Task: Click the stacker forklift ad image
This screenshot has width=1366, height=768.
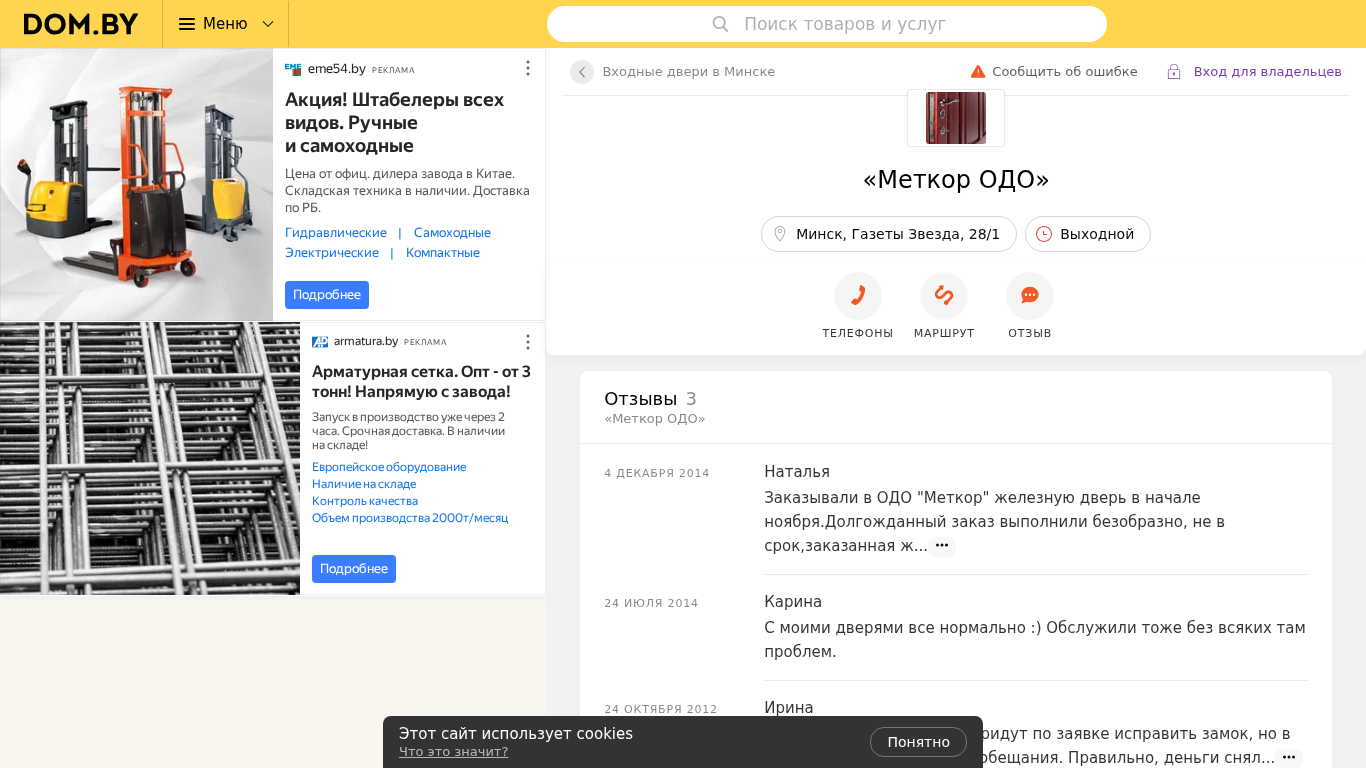Action: click(137, 185)
